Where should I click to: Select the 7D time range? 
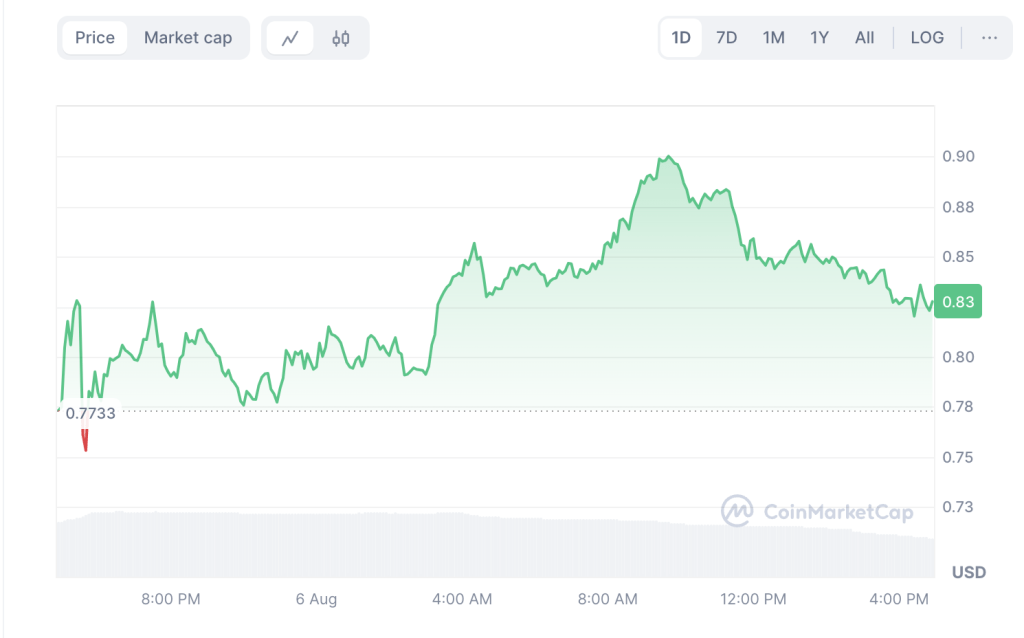coord(726,38)
